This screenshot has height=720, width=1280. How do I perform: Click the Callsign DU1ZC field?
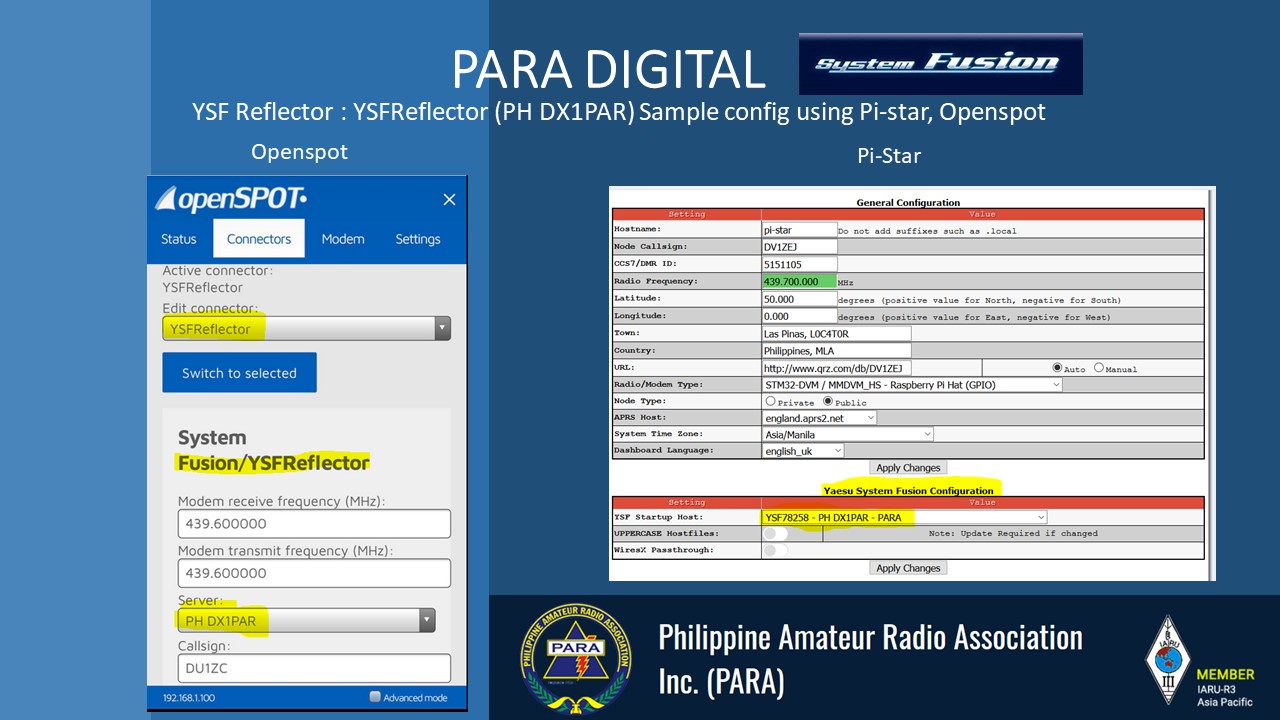coord(314,668)
